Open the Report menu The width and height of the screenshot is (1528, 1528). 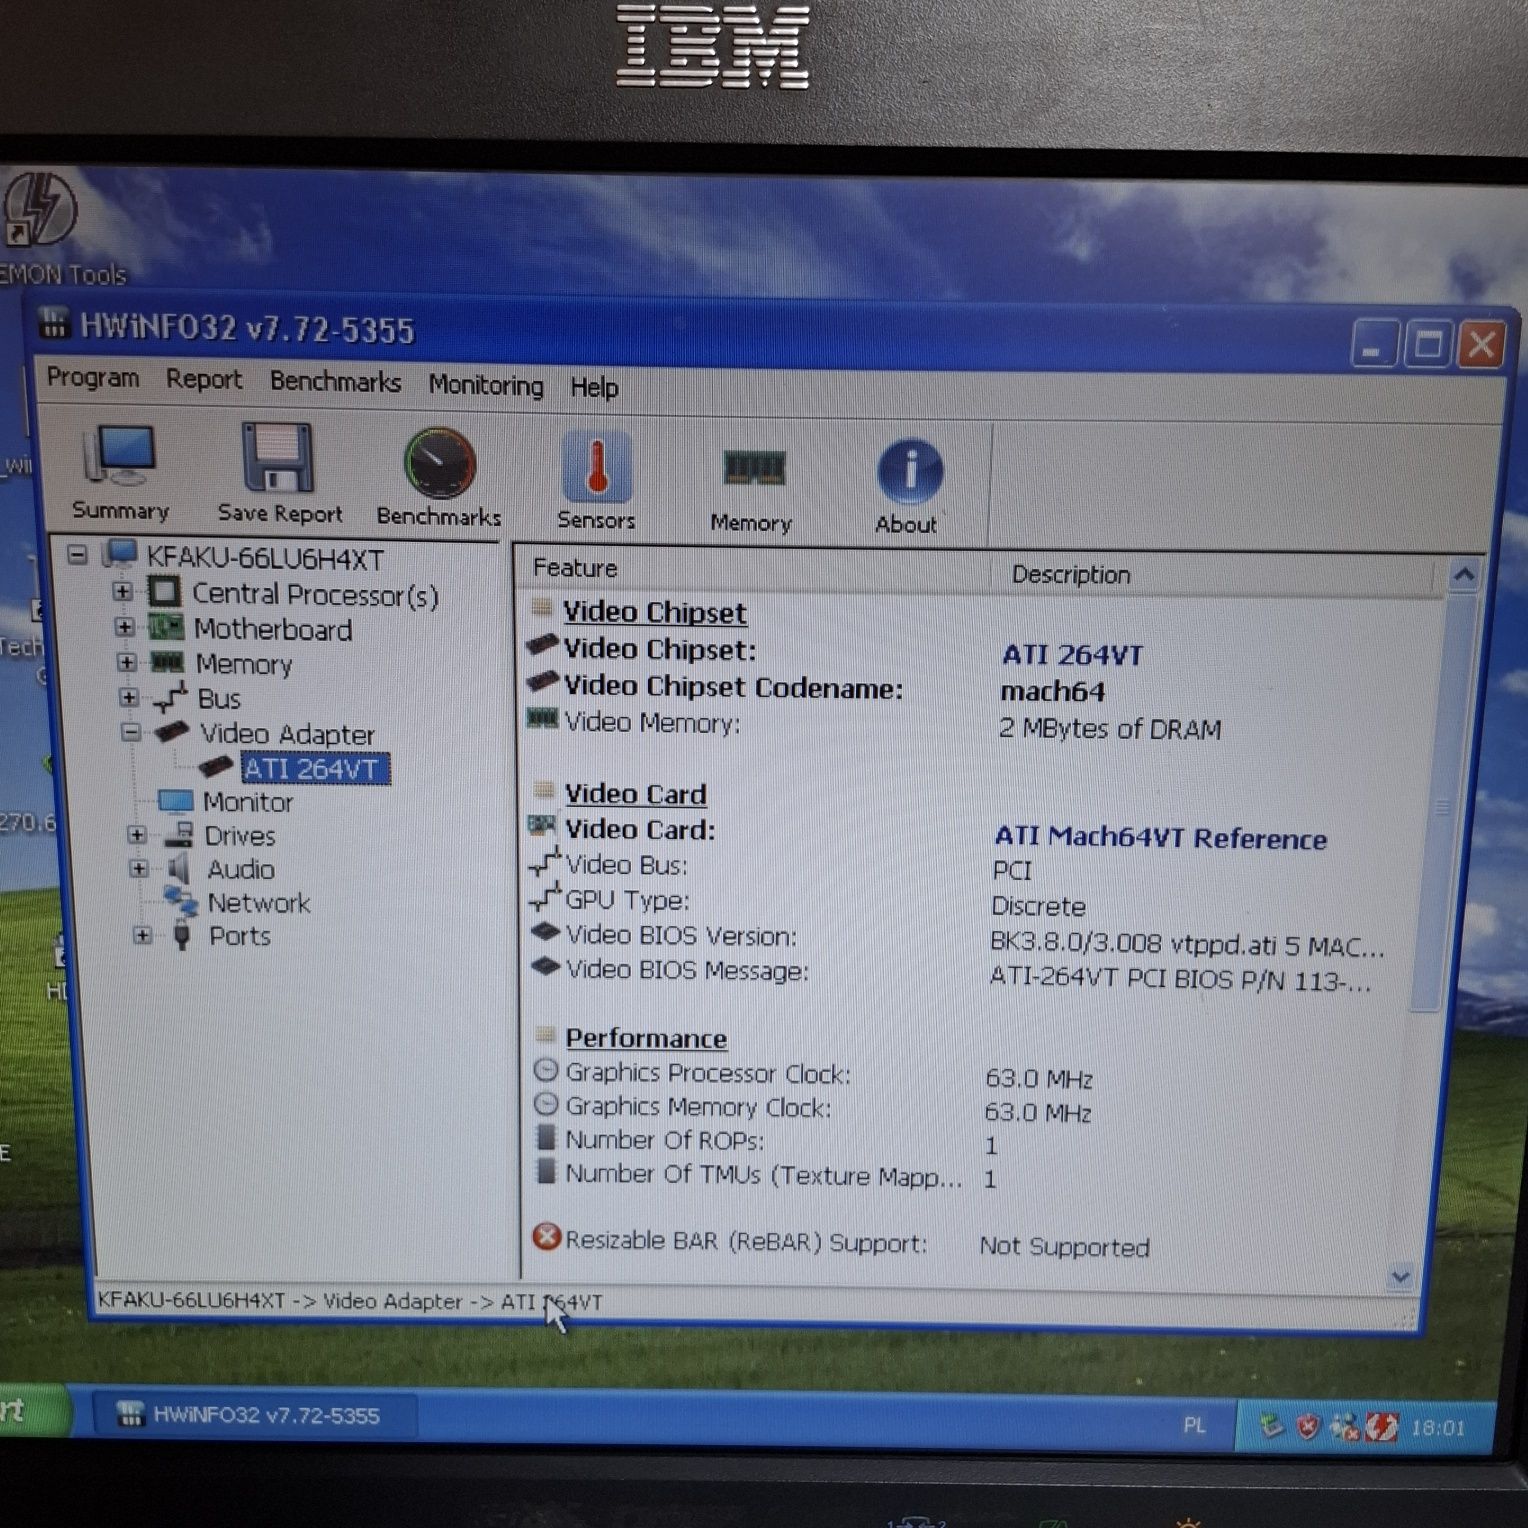[204, 379]
